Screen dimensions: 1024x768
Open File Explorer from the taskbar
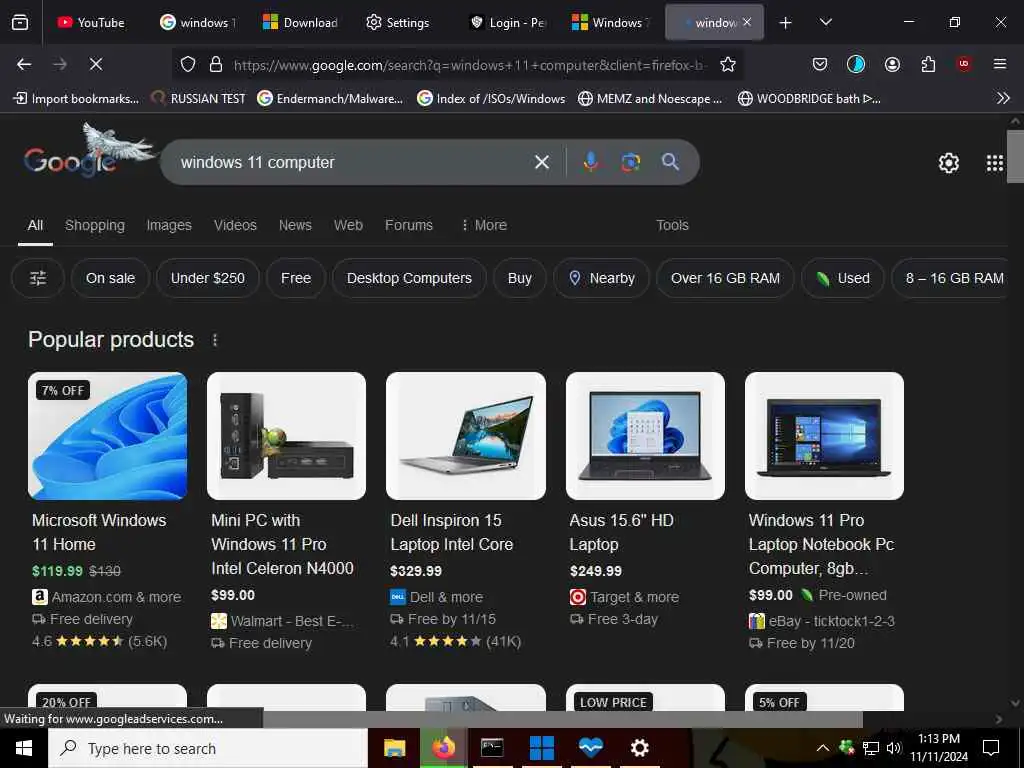point(394,748)
